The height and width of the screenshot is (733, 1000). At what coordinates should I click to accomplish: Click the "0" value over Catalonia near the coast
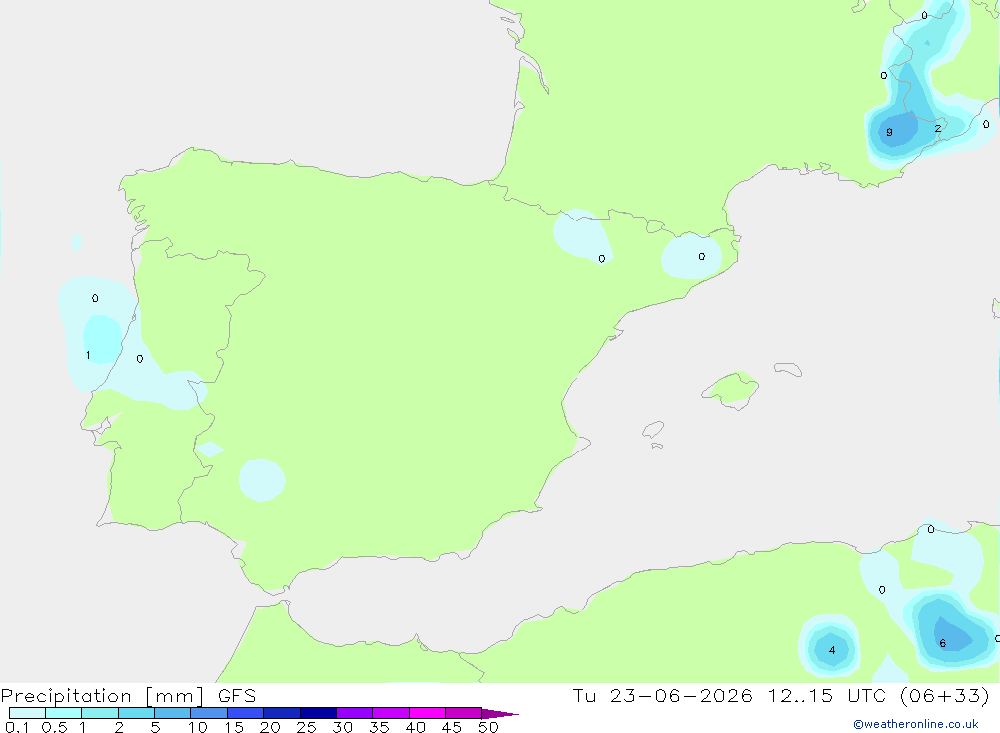tap(702, 256)
